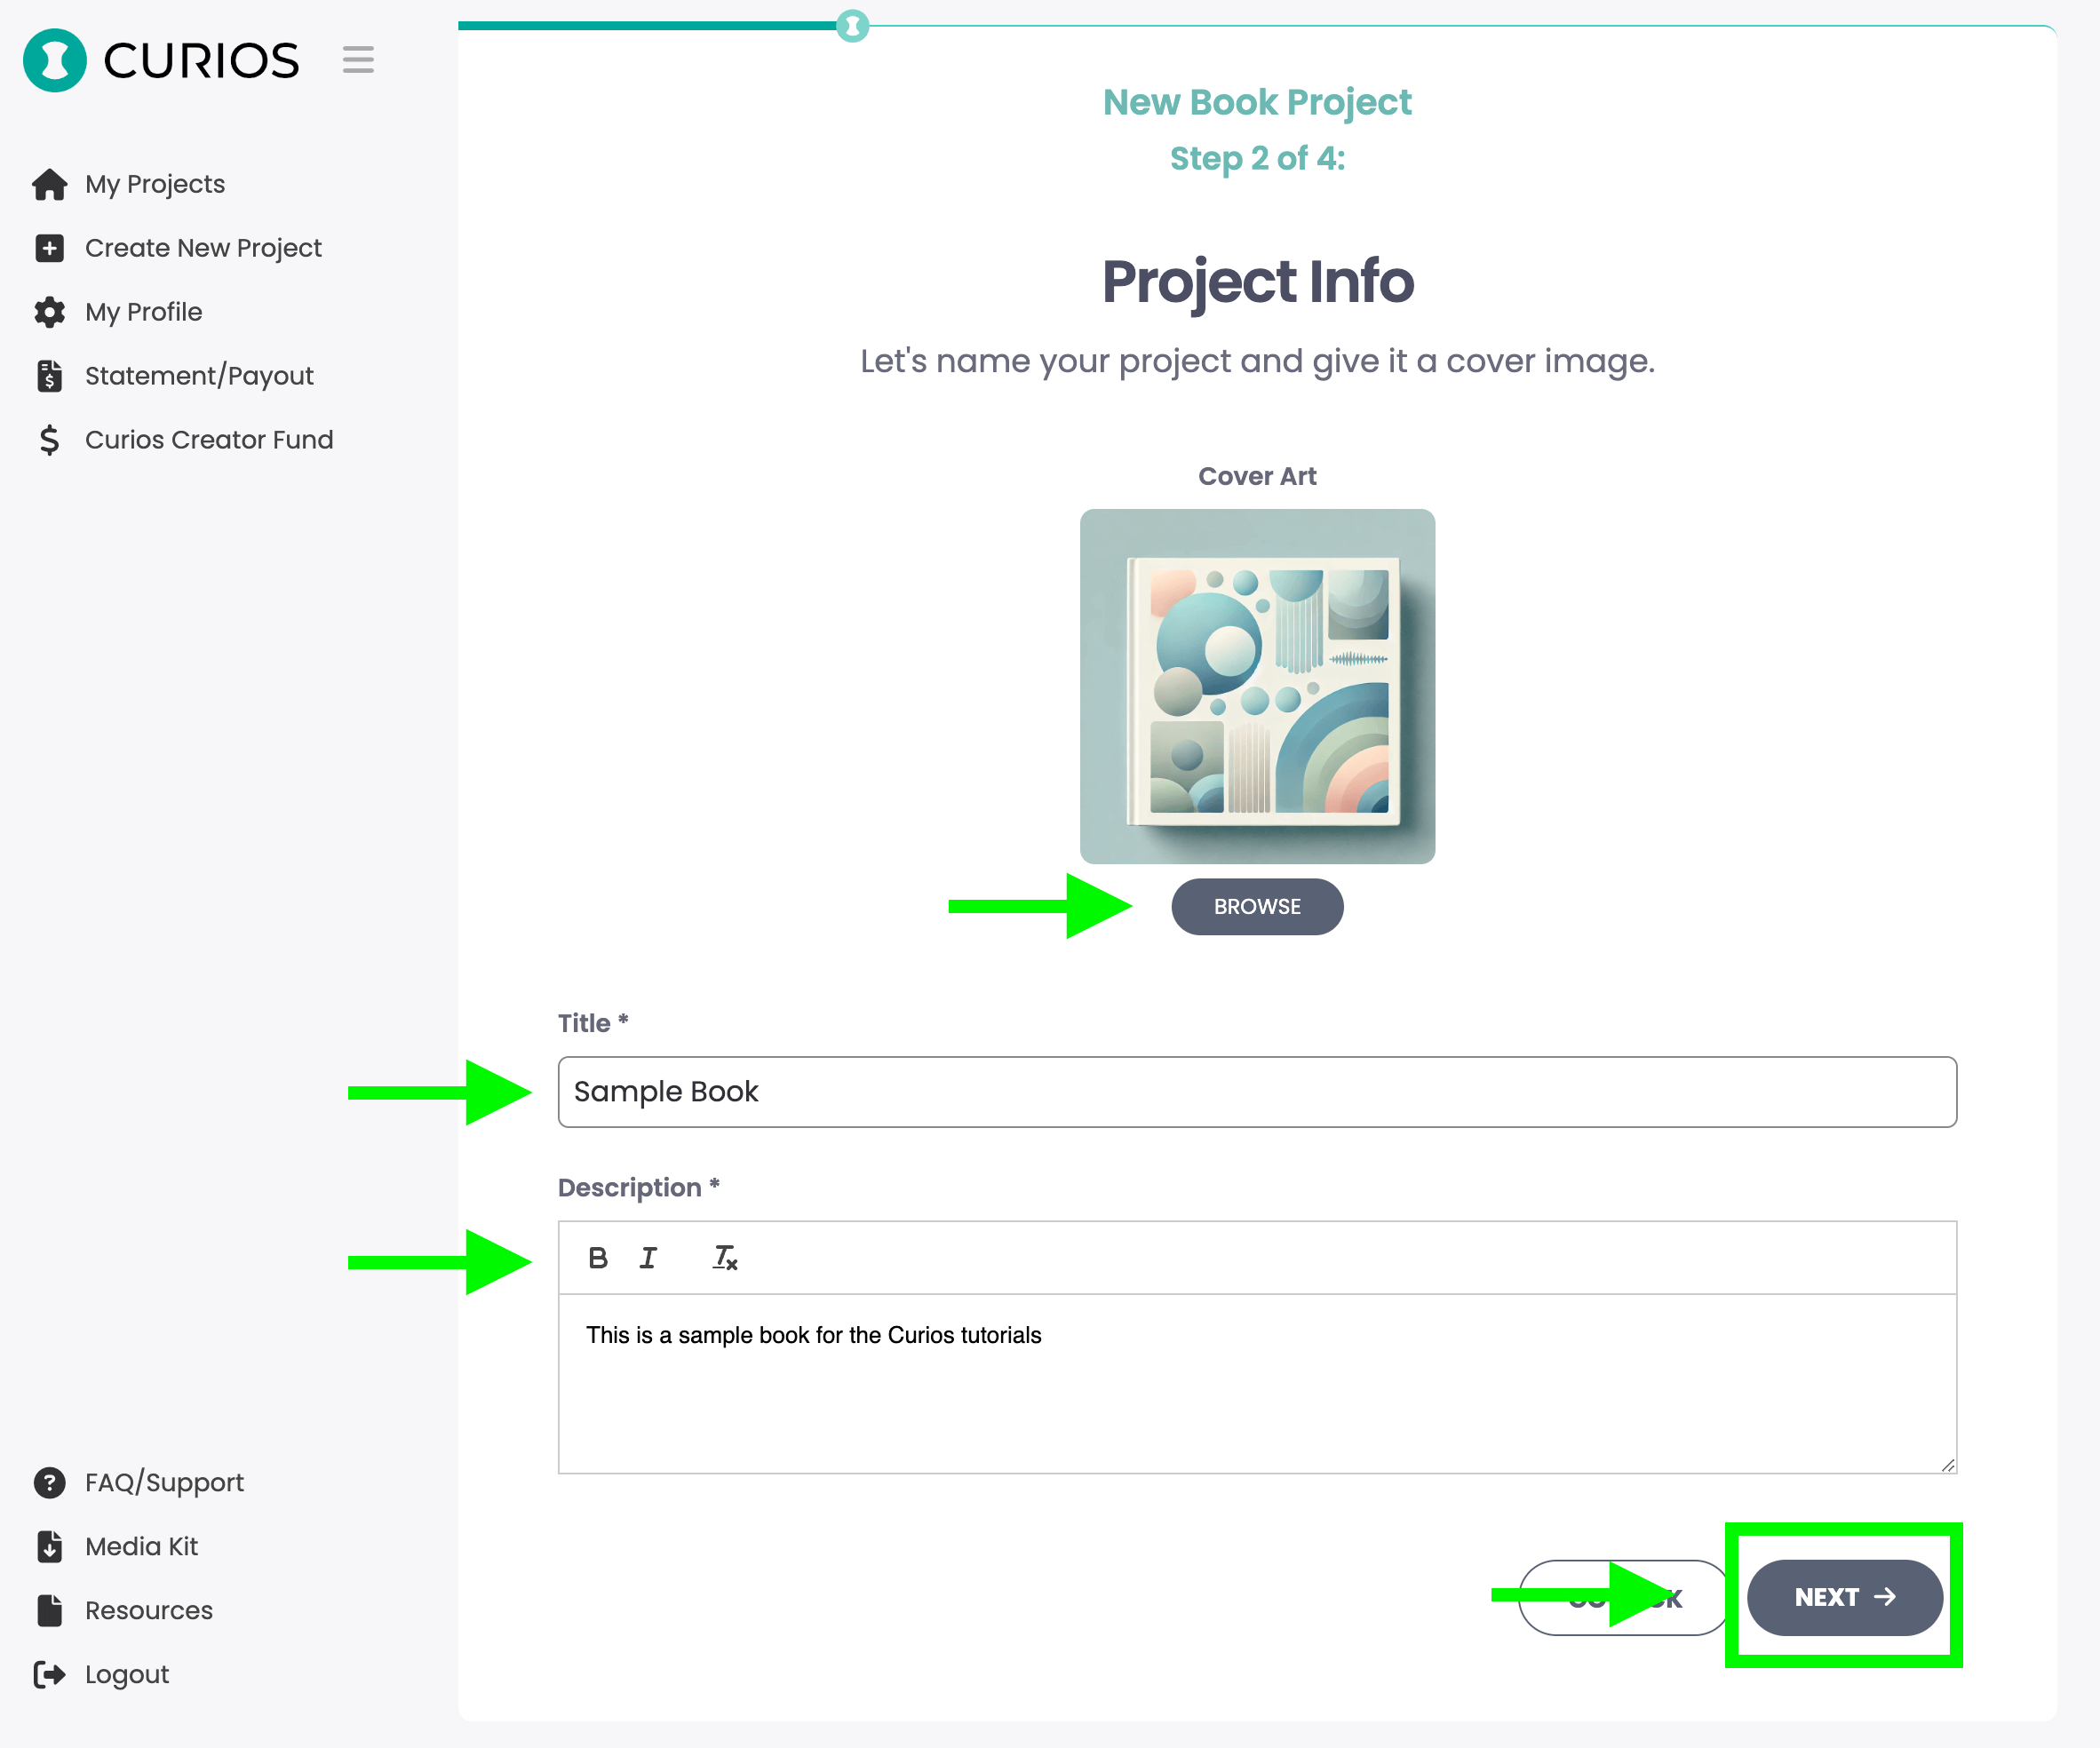
Task: Toggle italic formatting in Description
Action: pyautogui.click(x=648, y=1258)
